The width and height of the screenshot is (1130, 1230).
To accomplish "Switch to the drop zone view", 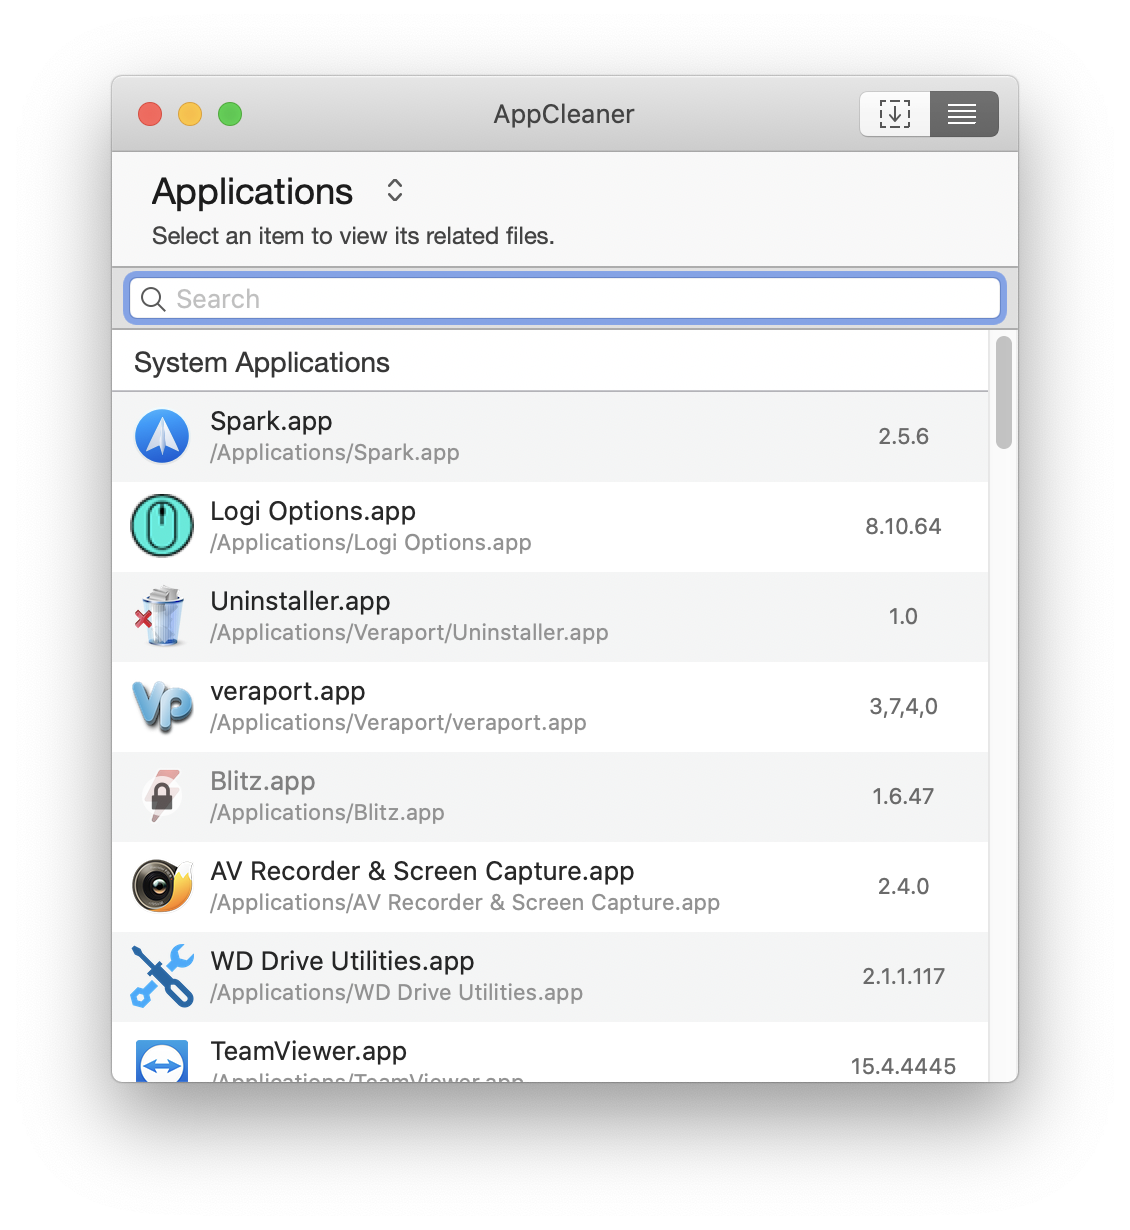I will click(895, 114).
